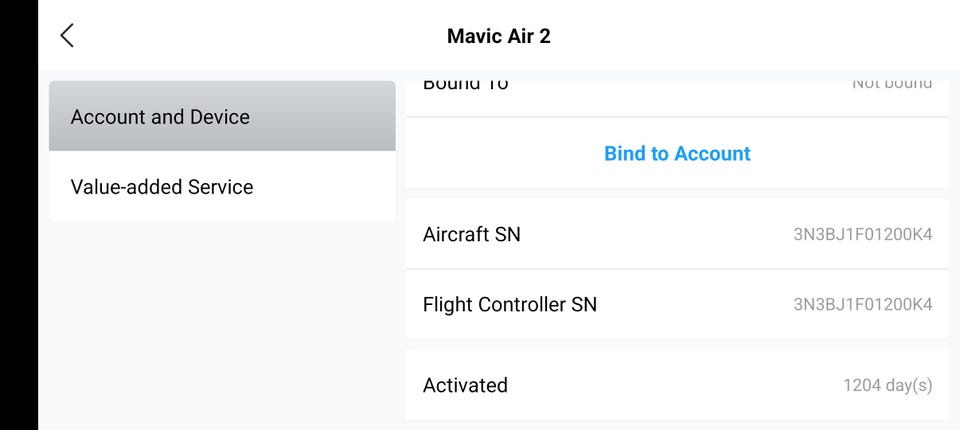Viewport: 960px width, 430px height.
Task: Click the Flight Controller SN label
Action: (x=509, y=304)
